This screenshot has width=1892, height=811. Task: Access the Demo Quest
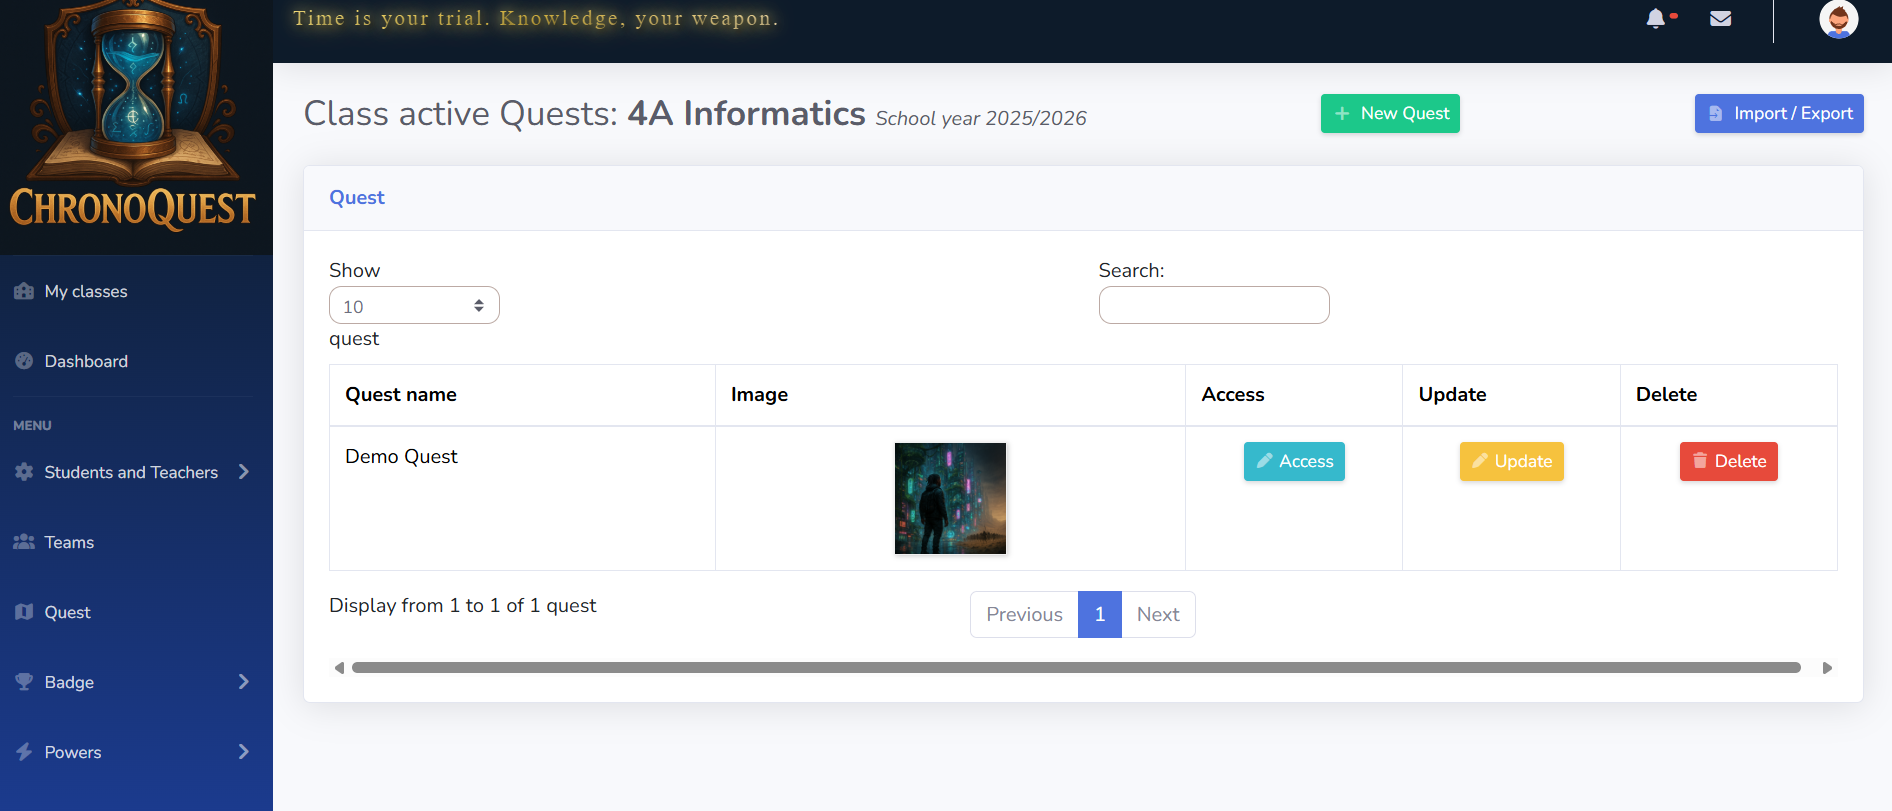point(1294,461)
